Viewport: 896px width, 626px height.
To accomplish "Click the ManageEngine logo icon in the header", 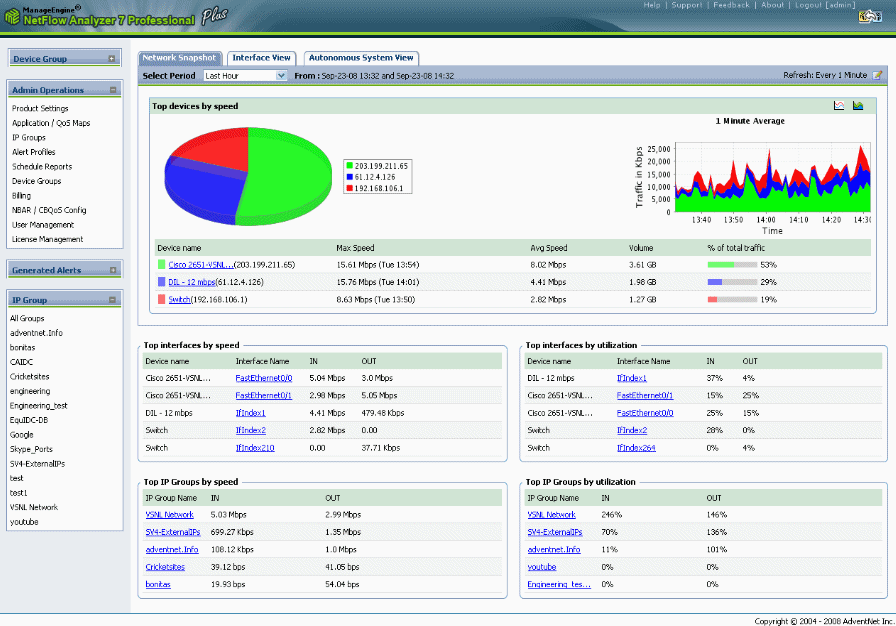I will (12, 17).
